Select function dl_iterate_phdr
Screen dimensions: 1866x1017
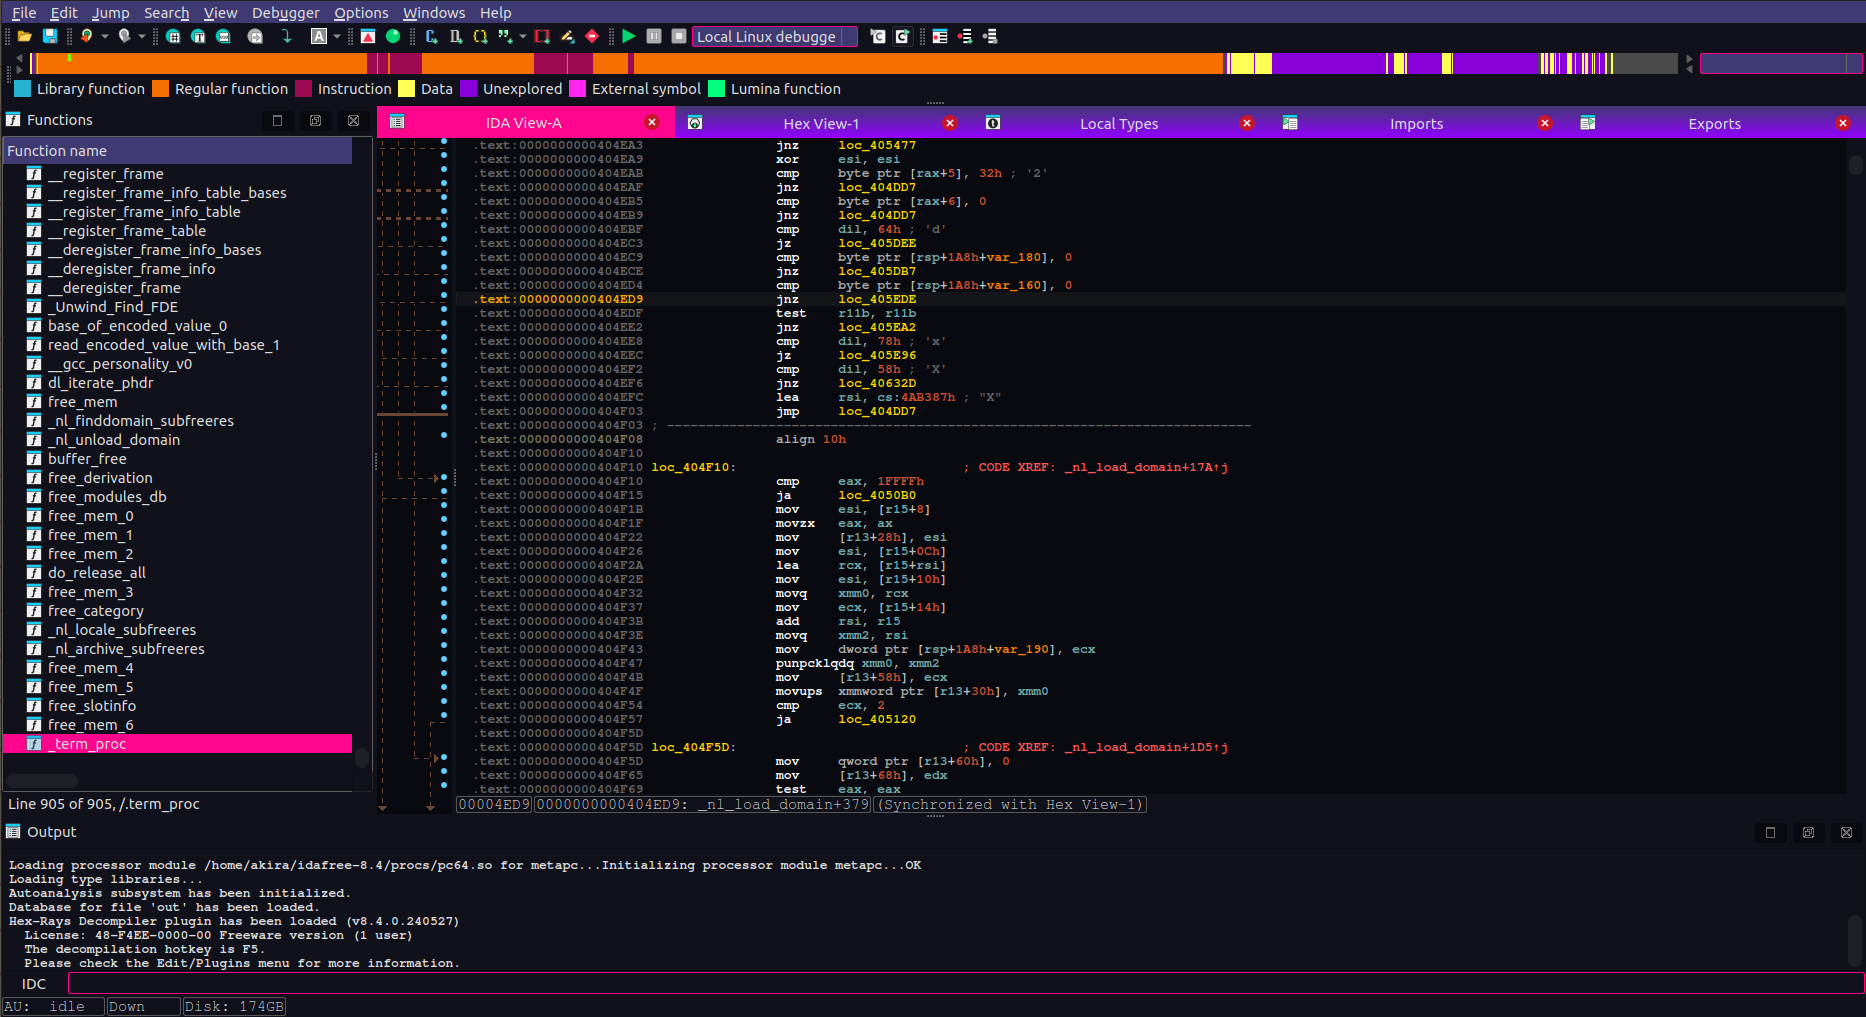pyautogui.click(x=177, y=383)
